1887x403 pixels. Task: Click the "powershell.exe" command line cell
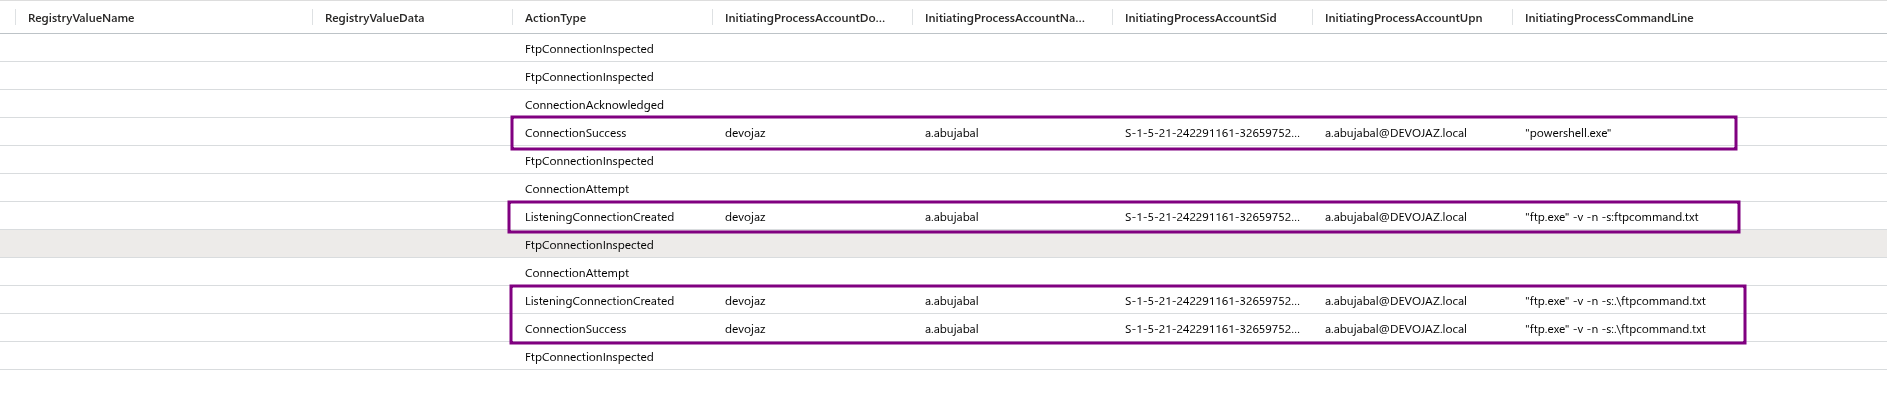pyautogui.click(x=1567, y=133)
